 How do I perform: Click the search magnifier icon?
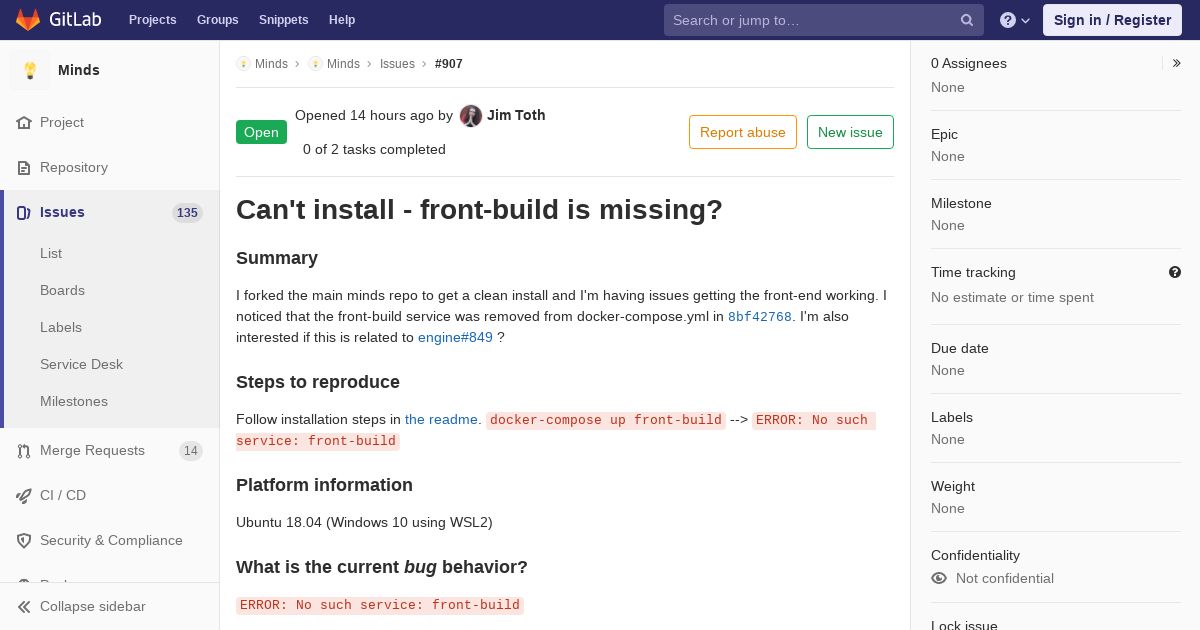pos(967,20)
